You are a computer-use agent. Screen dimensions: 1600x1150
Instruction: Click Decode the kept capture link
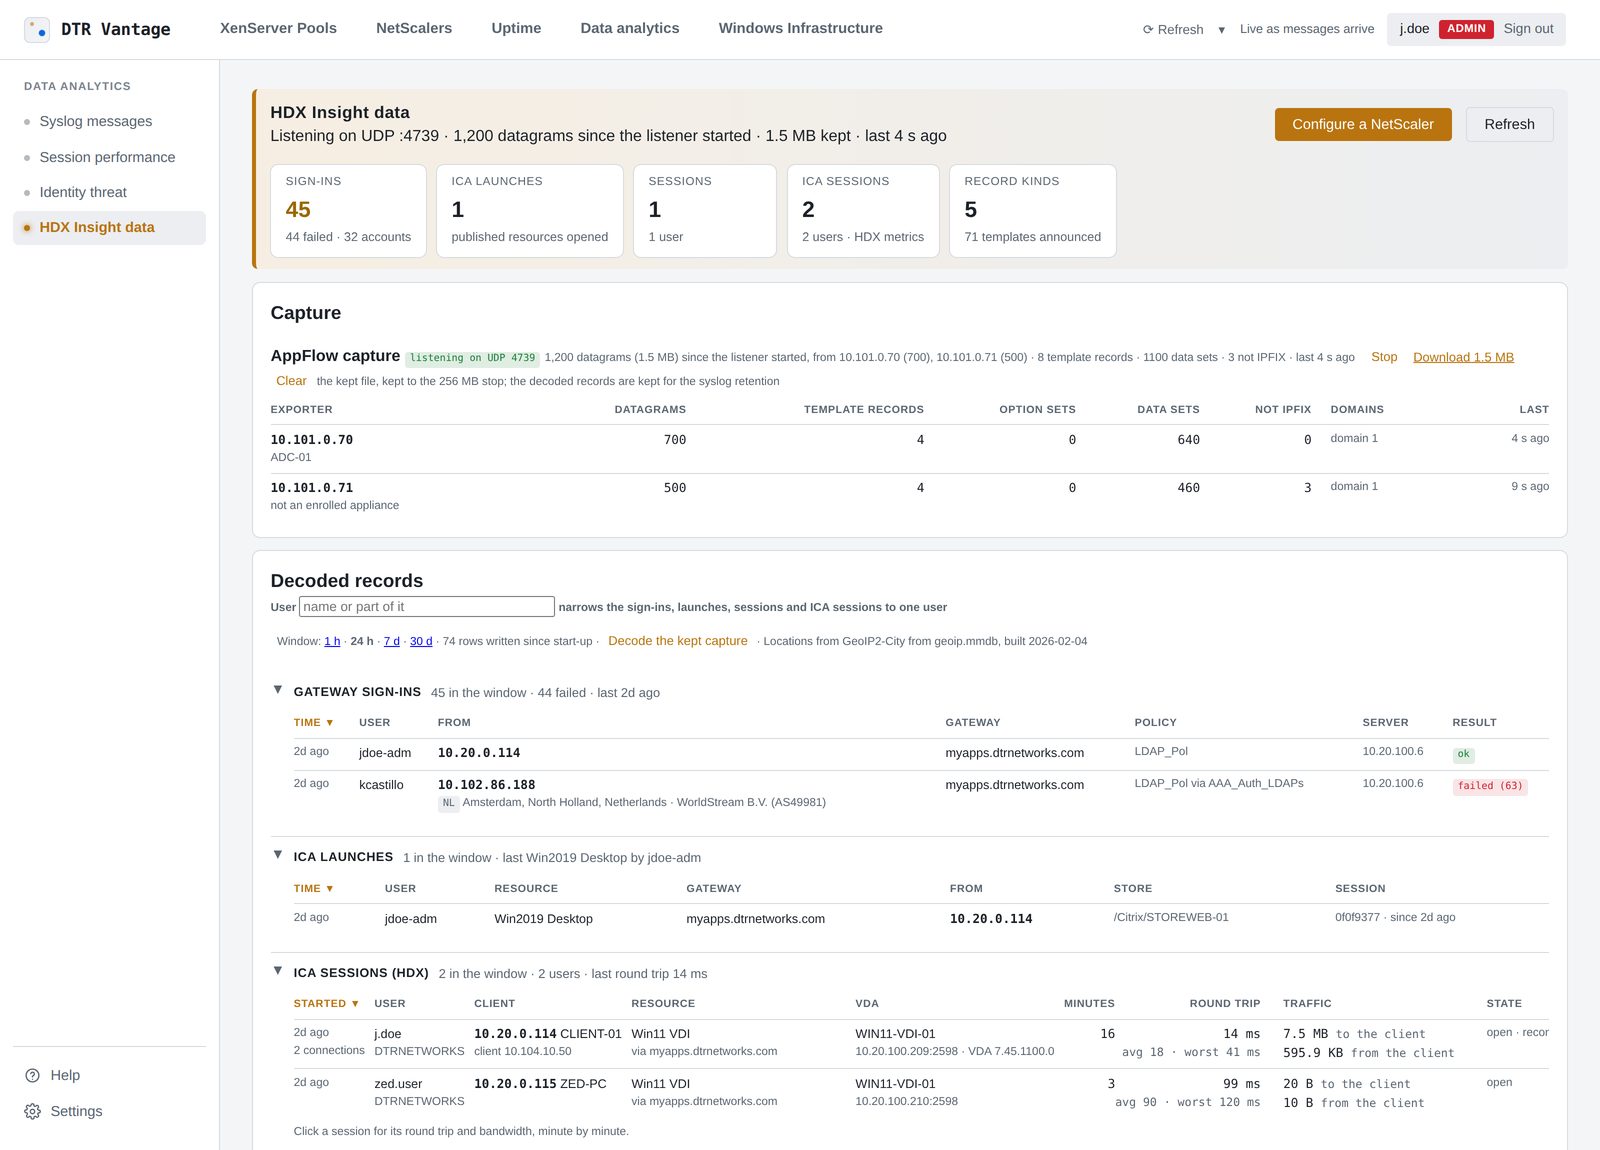[x=678, y=641]
